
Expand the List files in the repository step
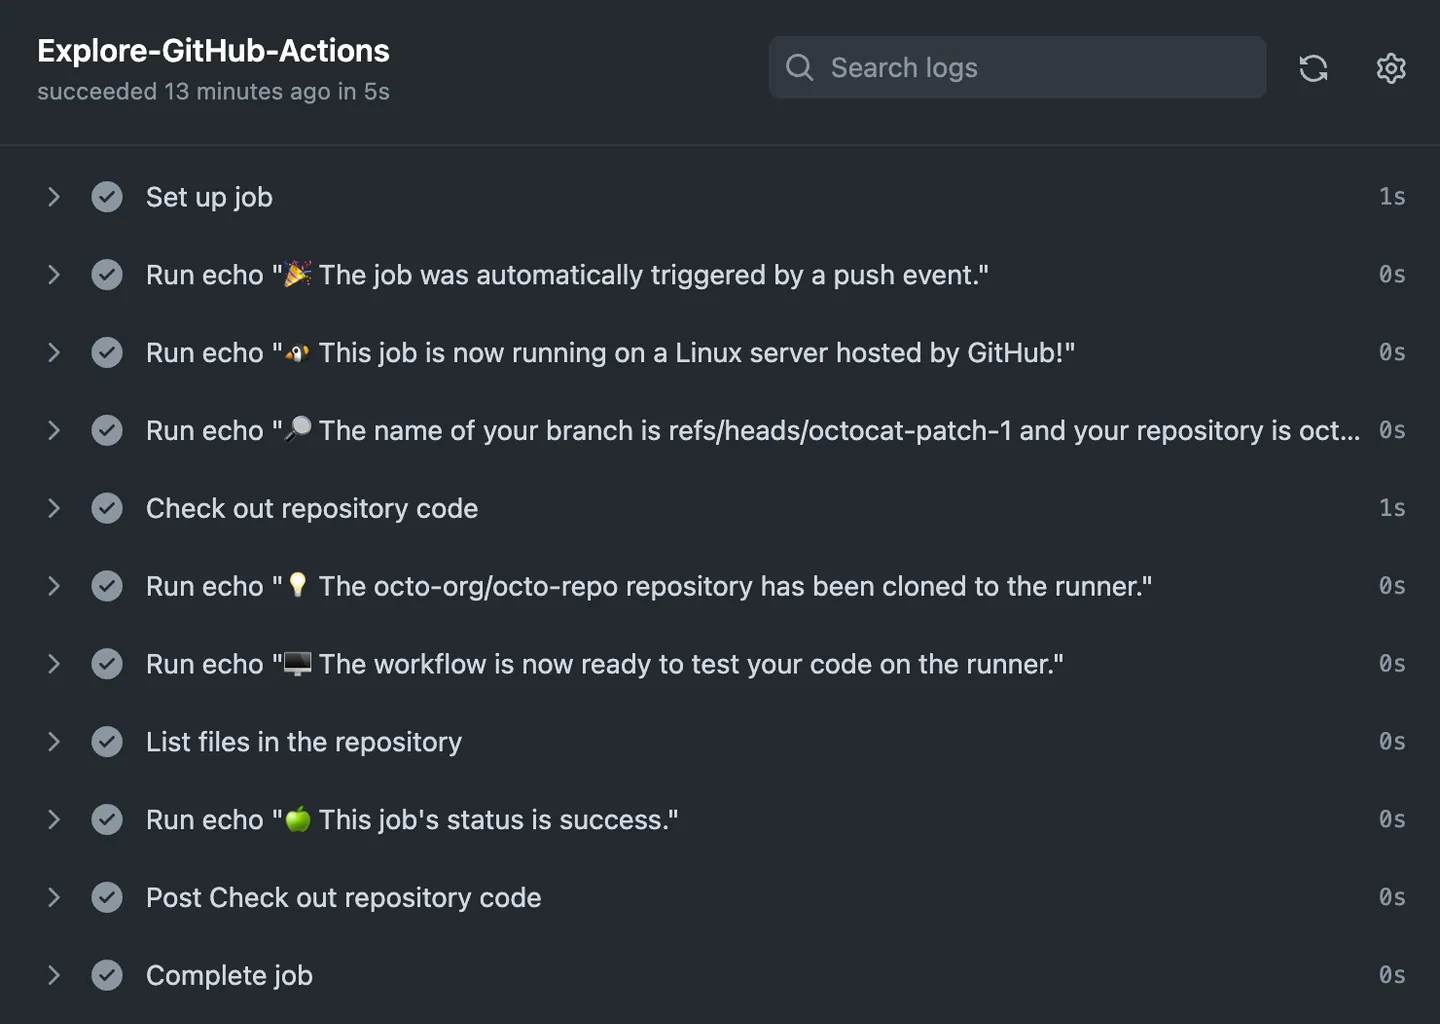[x=54, y=741]
